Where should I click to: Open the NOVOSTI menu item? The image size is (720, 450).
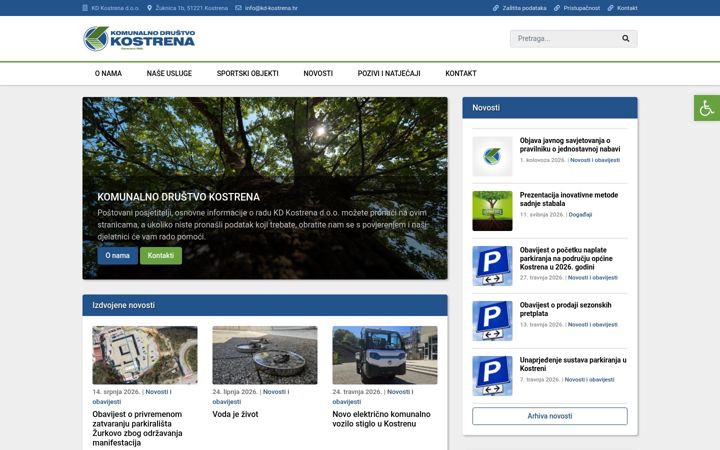click(318, 73)
